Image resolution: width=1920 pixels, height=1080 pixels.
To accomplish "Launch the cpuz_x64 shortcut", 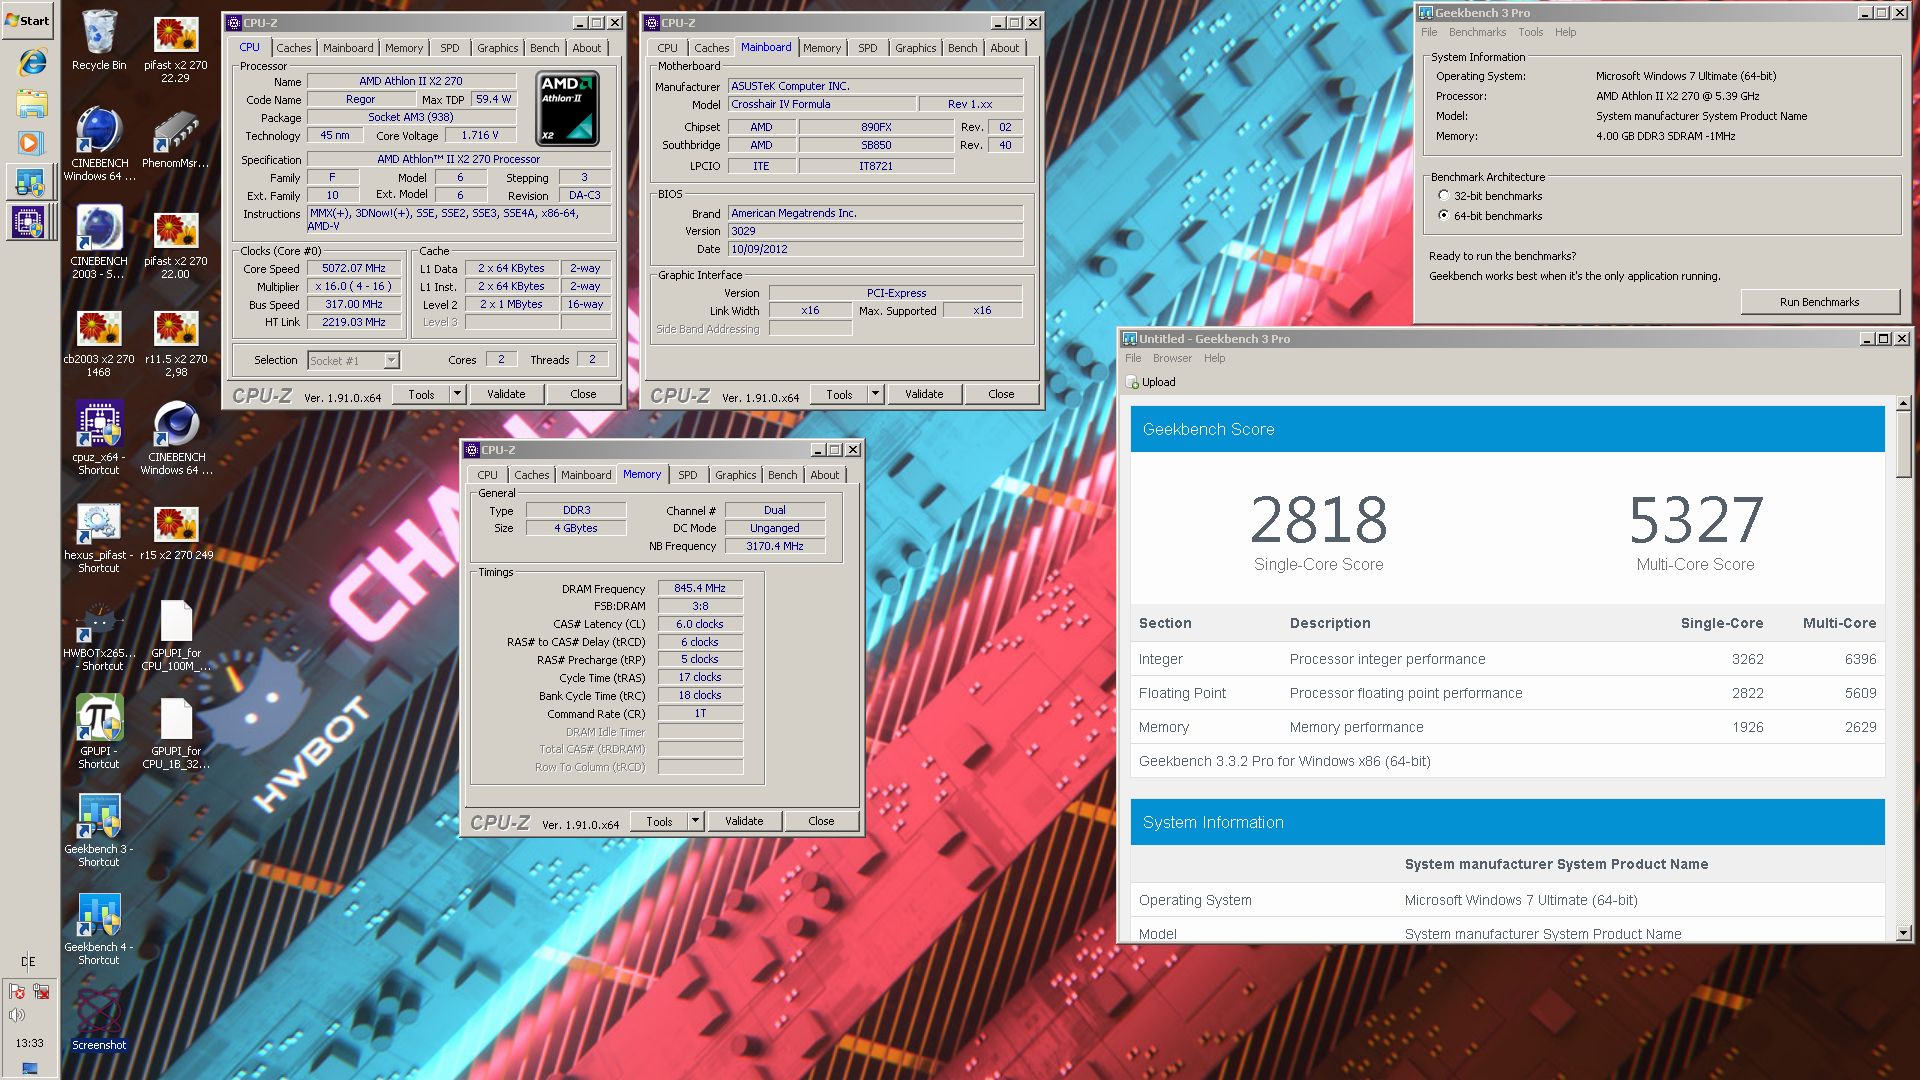I will click(99, 438).
